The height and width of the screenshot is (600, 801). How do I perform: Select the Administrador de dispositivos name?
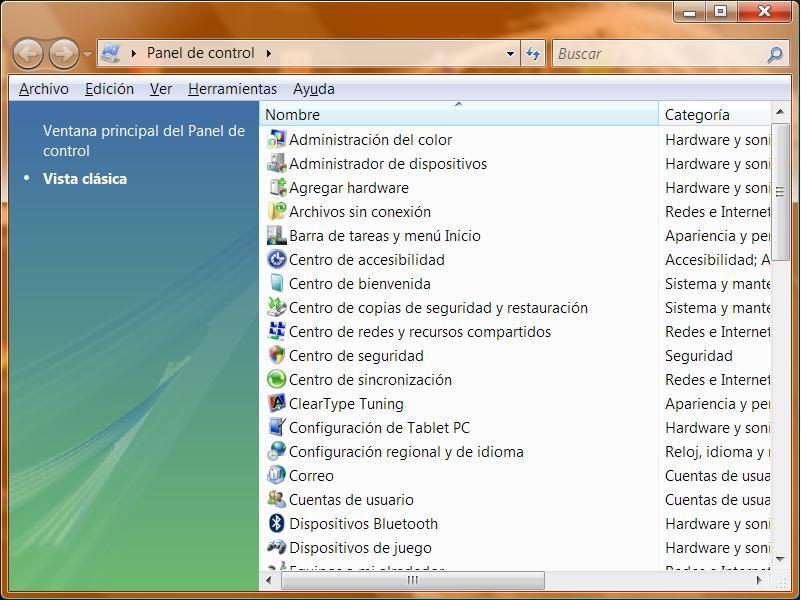point(388,163)
